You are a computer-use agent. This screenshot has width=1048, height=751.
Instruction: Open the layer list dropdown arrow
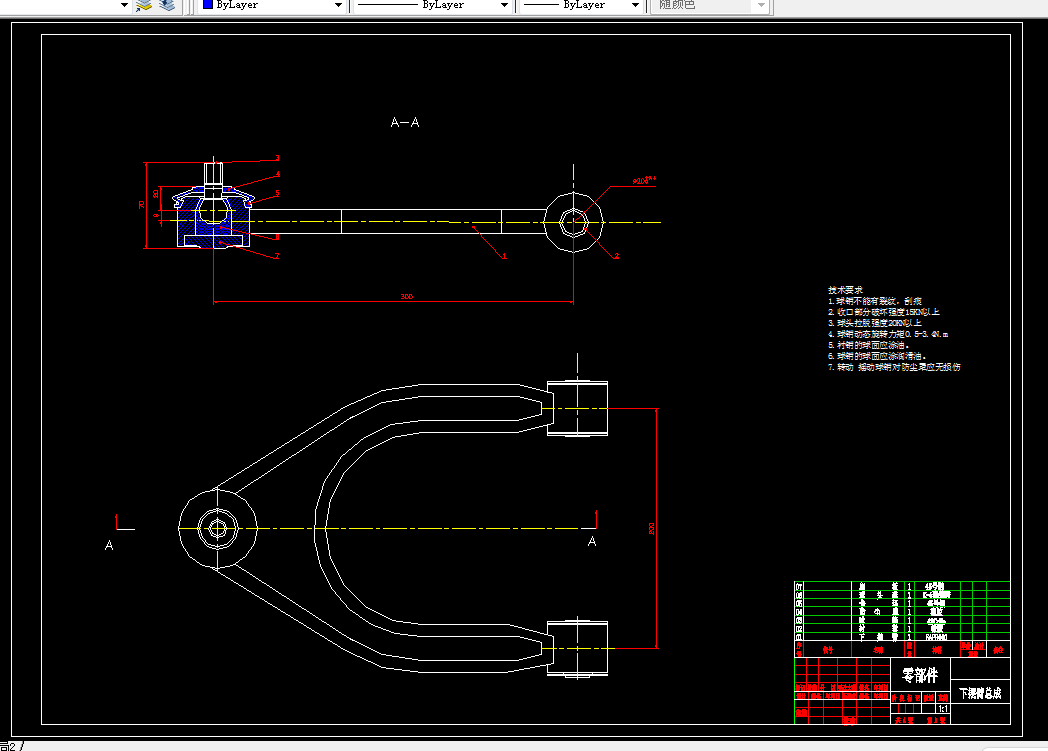pyautogui.click(x=124, y=5)
